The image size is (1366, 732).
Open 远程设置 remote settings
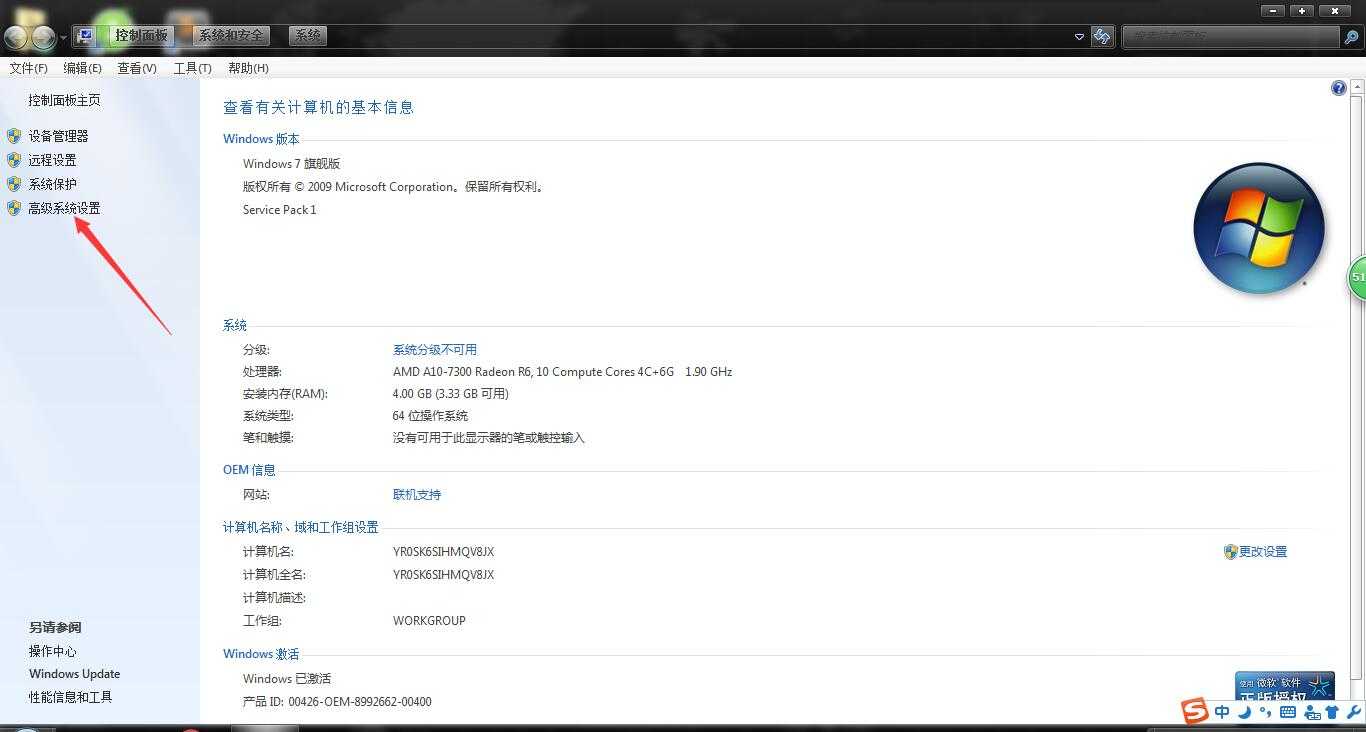52,160
